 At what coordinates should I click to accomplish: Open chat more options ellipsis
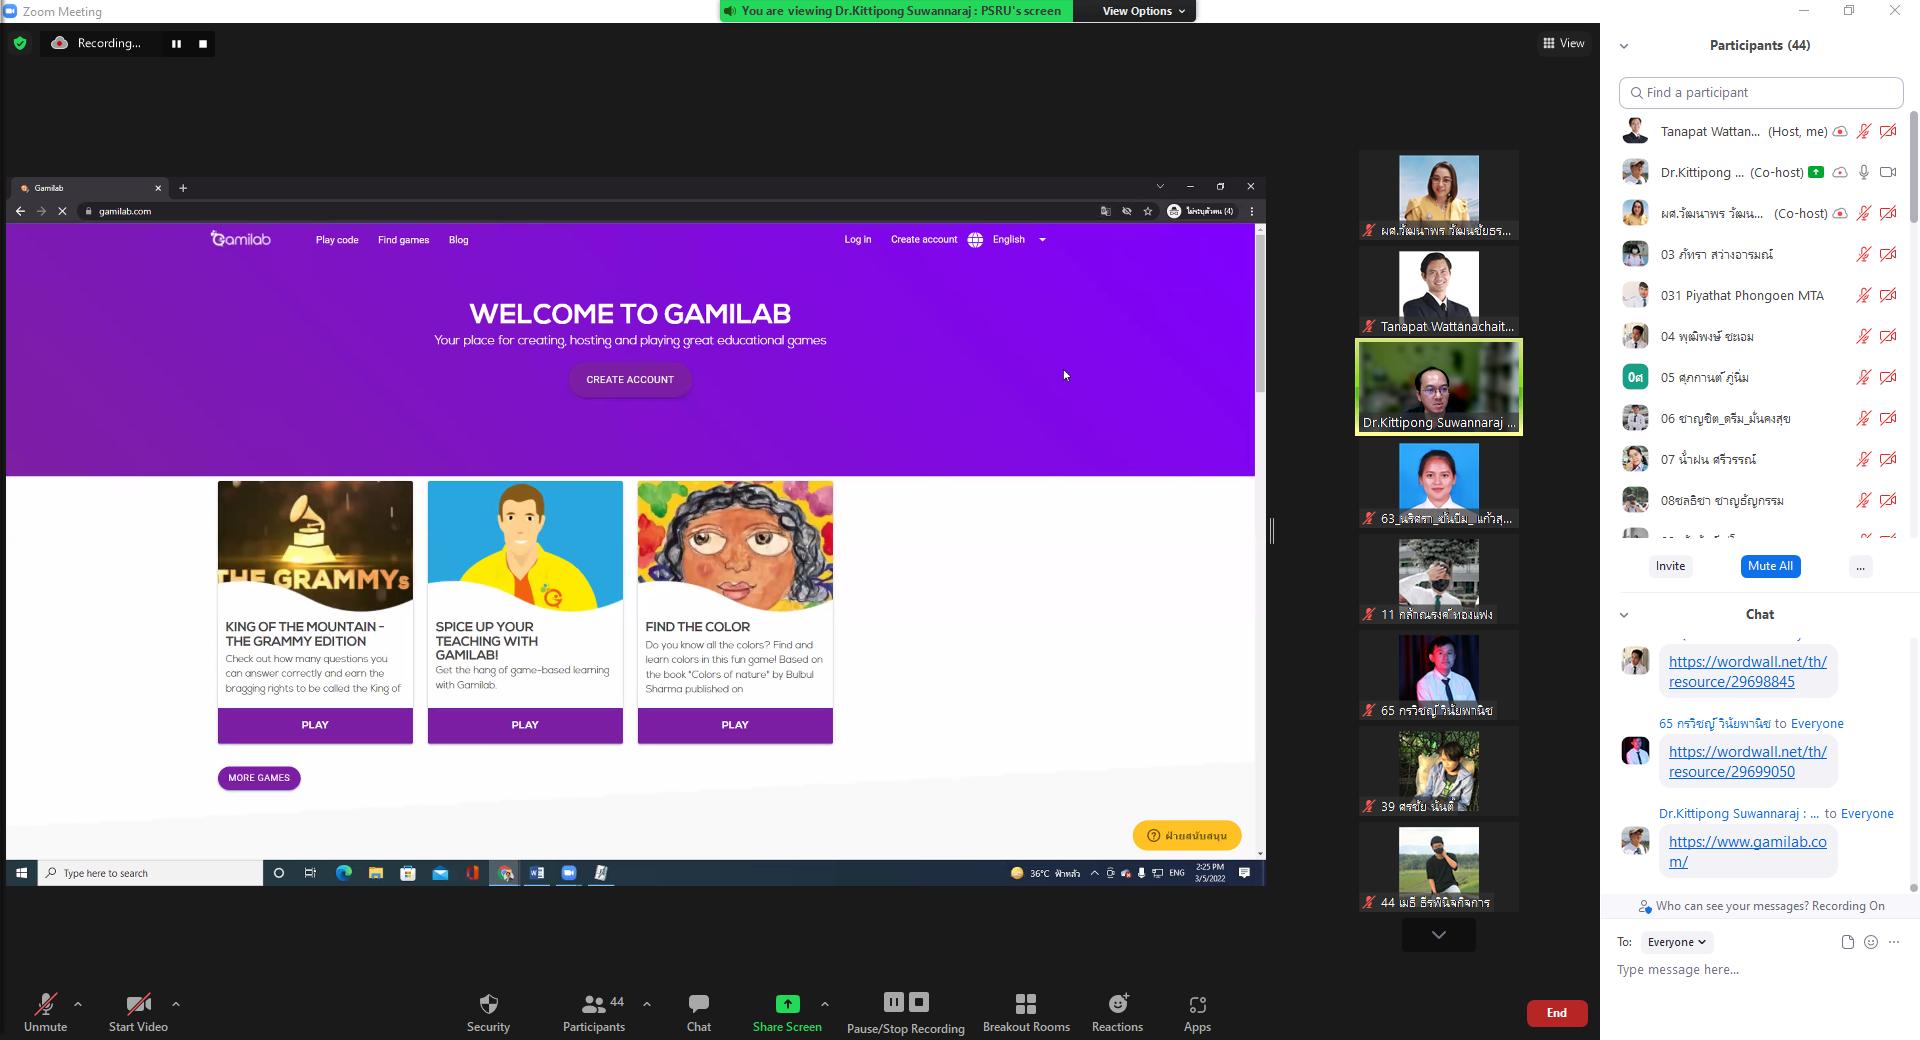[x=1894, y=942]
